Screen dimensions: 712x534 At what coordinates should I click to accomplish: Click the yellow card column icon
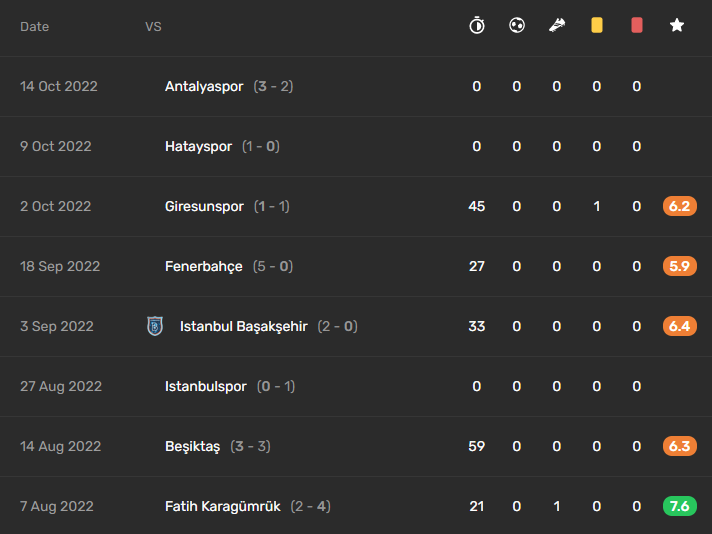point(597,25)
